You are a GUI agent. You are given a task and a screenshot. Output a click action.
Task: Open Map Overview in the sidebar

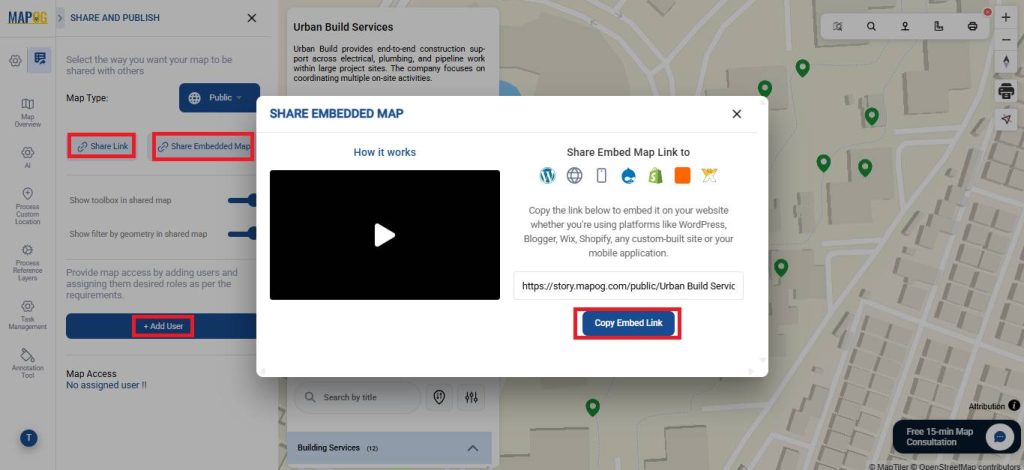click(x=27, y=113)
